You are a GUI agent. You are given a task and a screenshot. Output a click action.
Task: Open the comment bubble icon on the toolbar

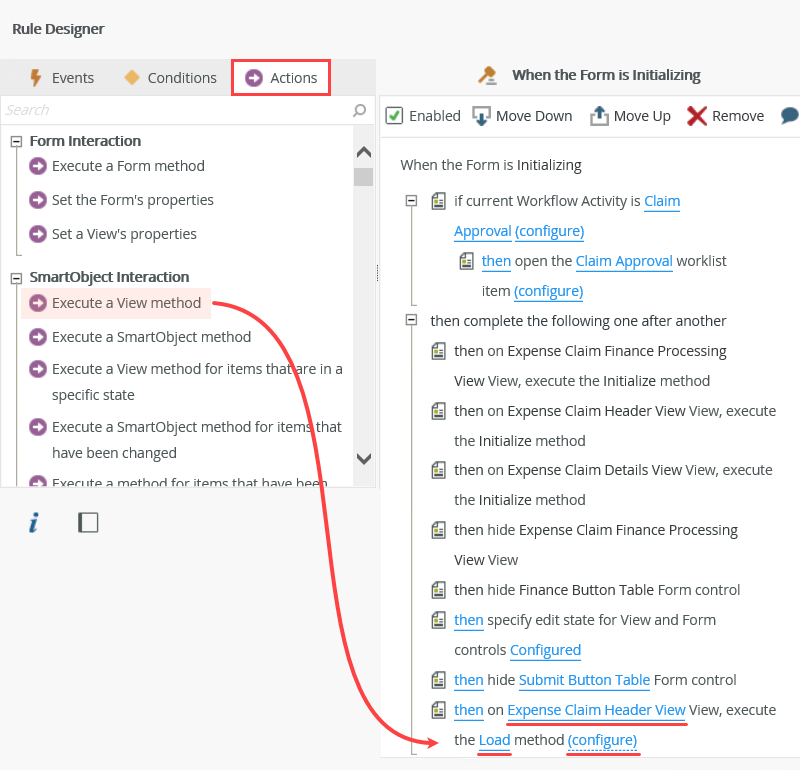click(x=789, y=115)
